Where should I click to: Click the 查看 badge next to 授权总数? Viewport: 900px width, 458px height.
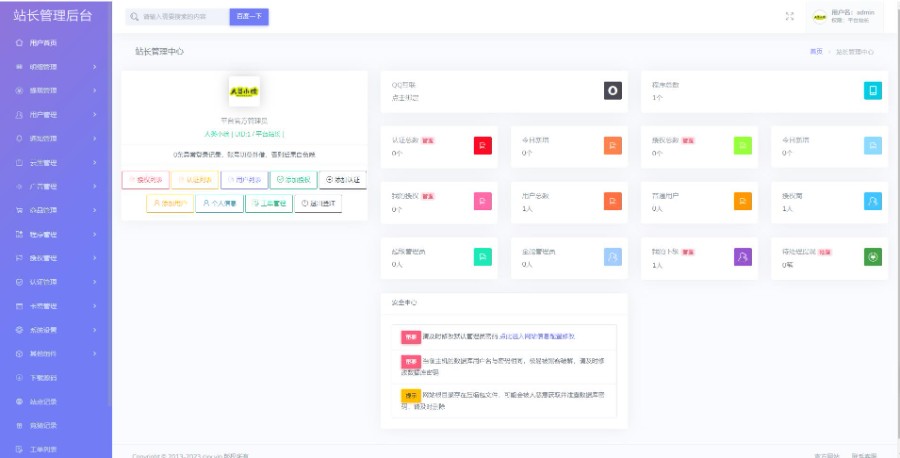click(688, 140)
